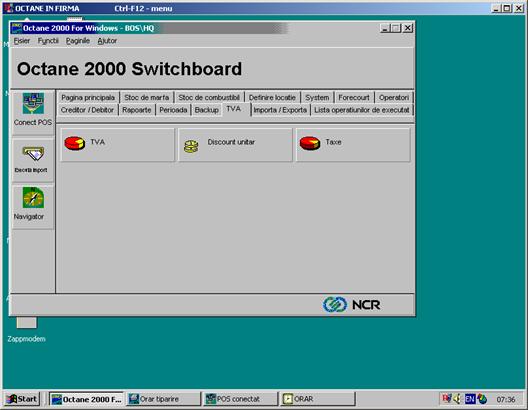The image size is (528, 410).
Task: Activate Octane 2000 F... taskbar button
Action: pos(87,399)
